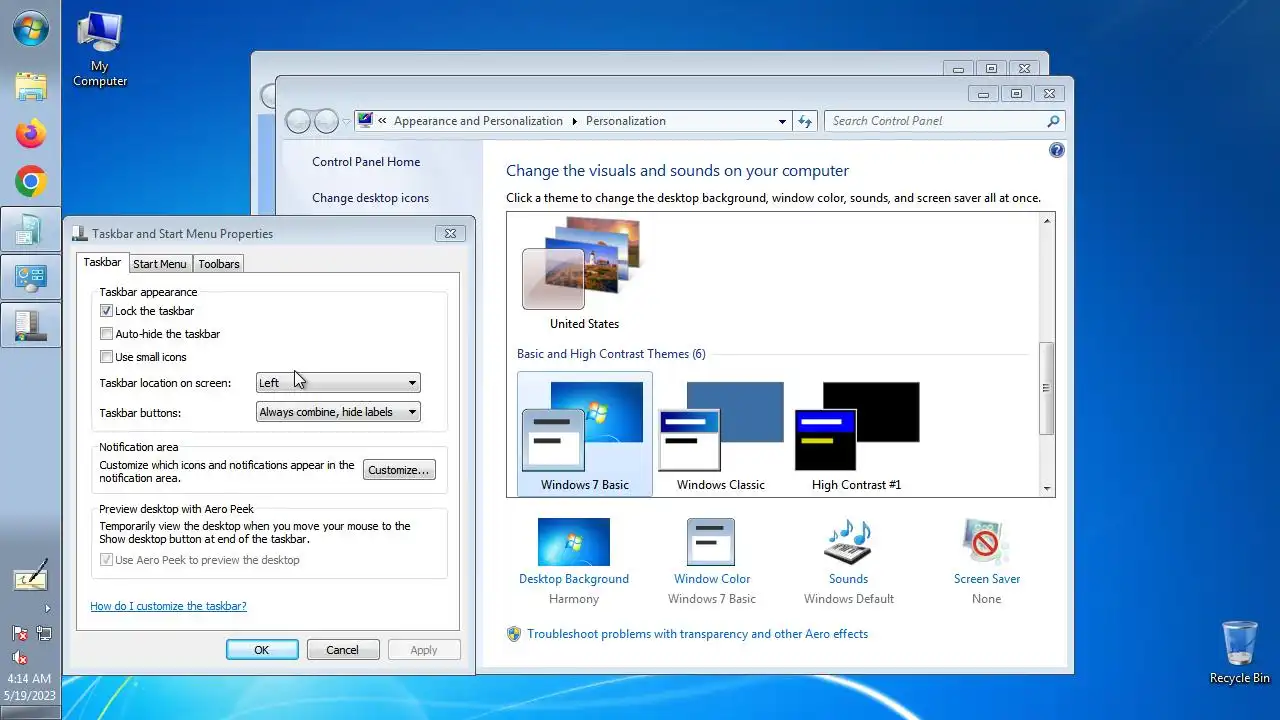Open the Recycle Bin desktop icon
The height and width of the screenshot is (720, 1280).
point(1240,652)
